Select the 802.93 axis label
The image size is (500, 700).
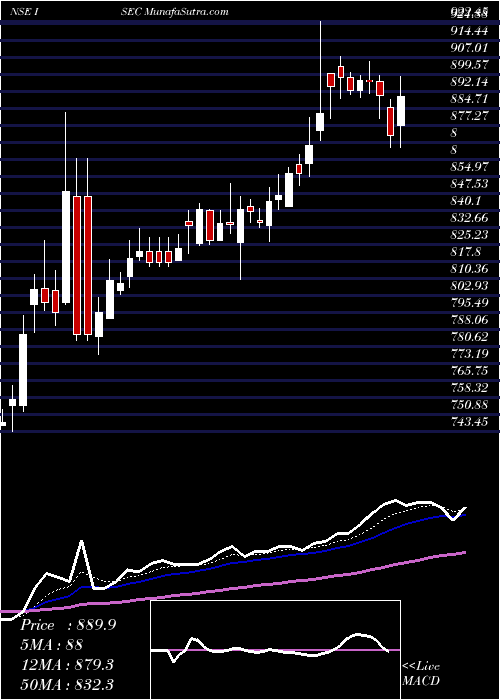point(469,286)
